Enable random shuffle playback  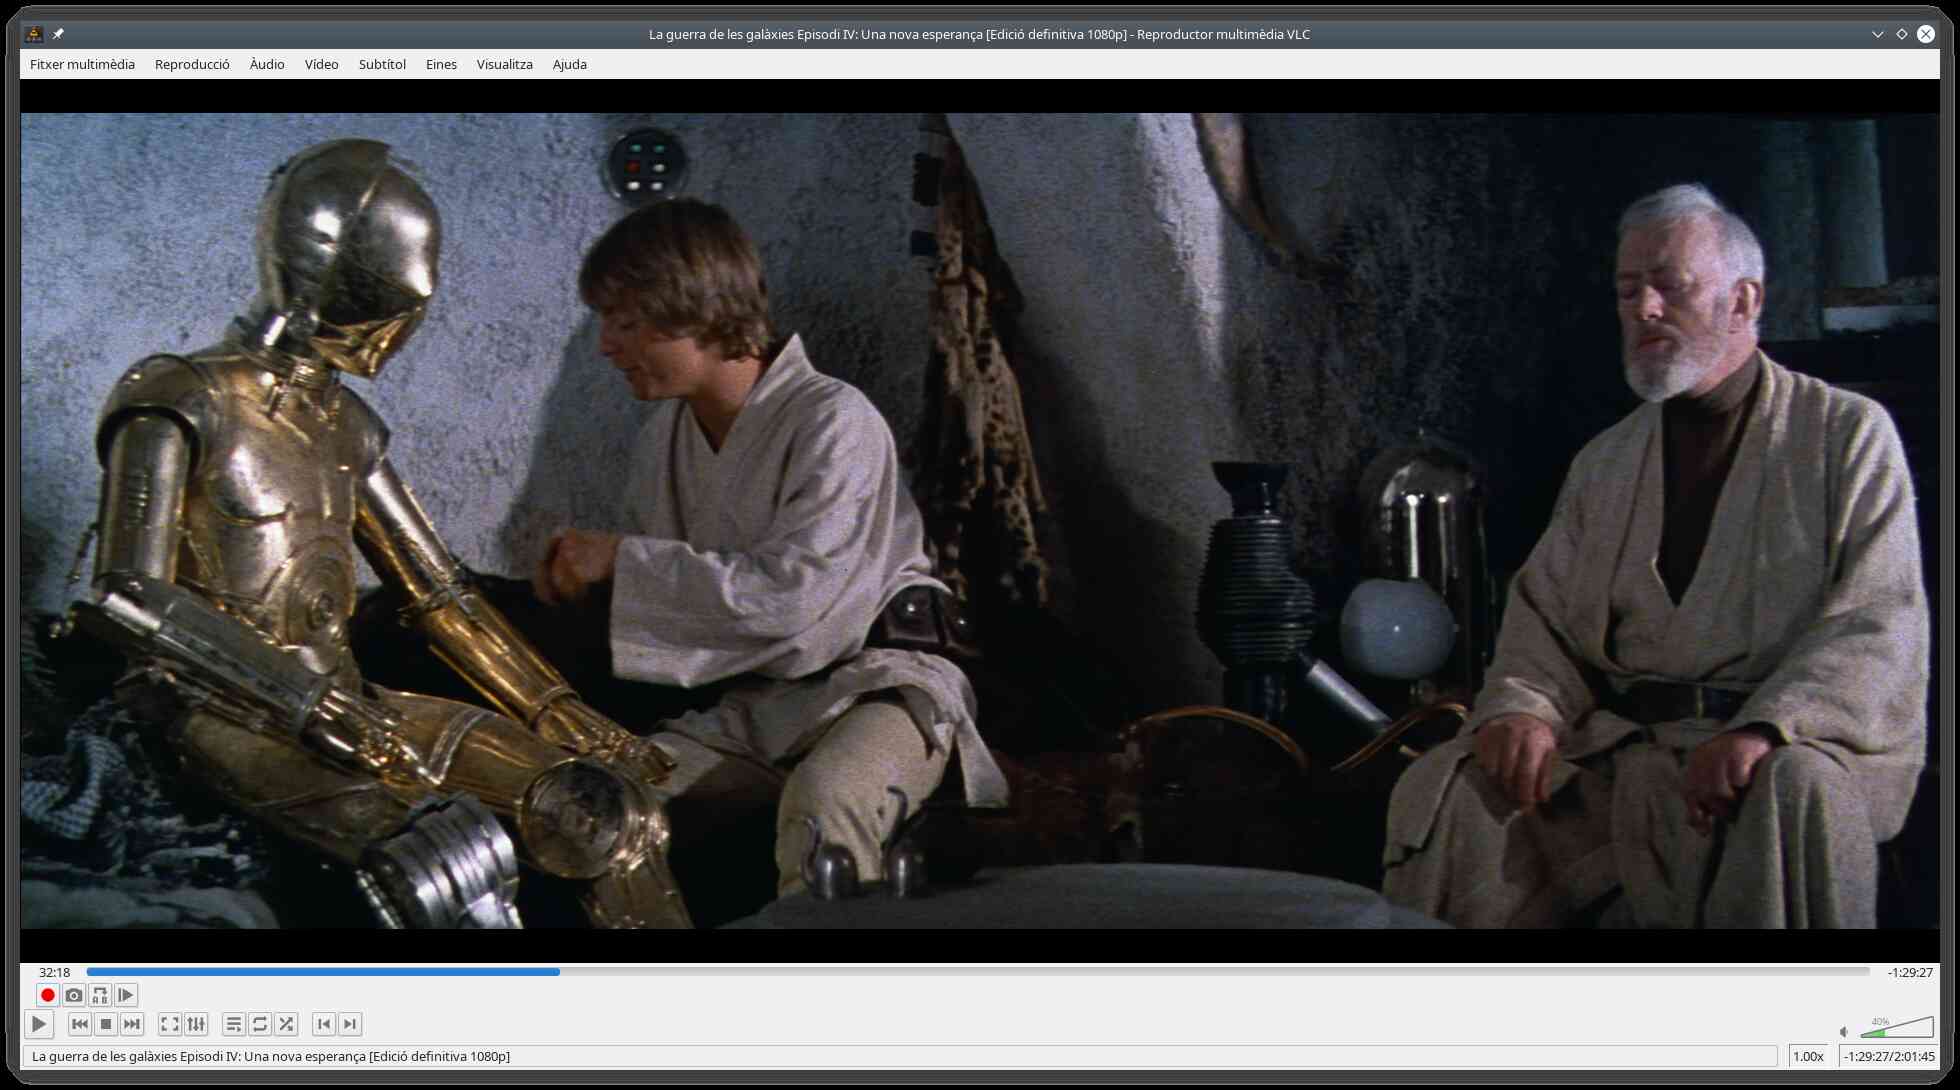point(286,1024)
